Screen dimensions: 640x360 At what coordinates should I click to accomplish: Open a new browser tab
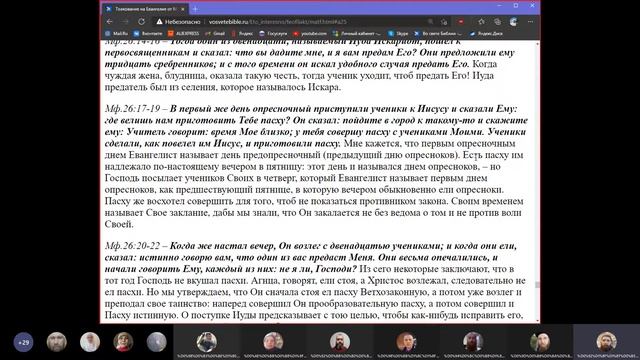click(x=195, y=9)
